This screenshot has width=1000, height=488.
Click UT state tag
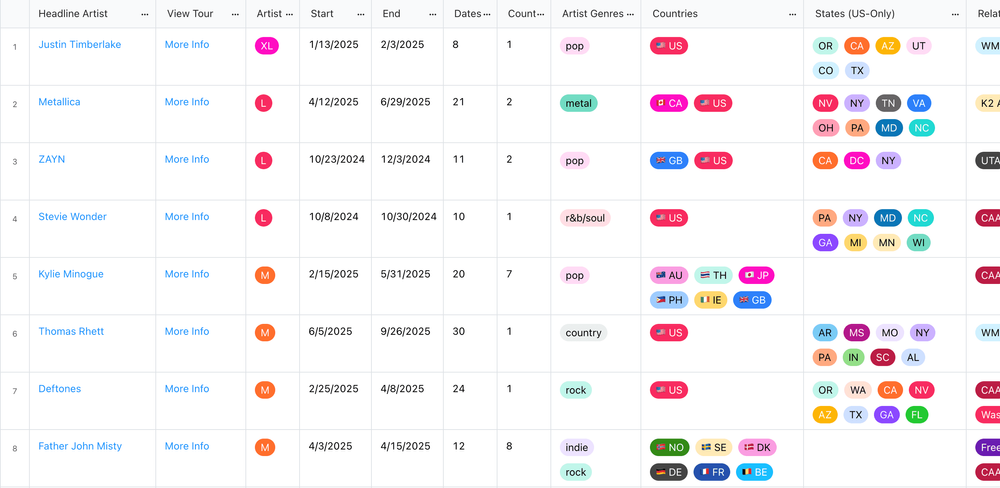coord(919,46)
